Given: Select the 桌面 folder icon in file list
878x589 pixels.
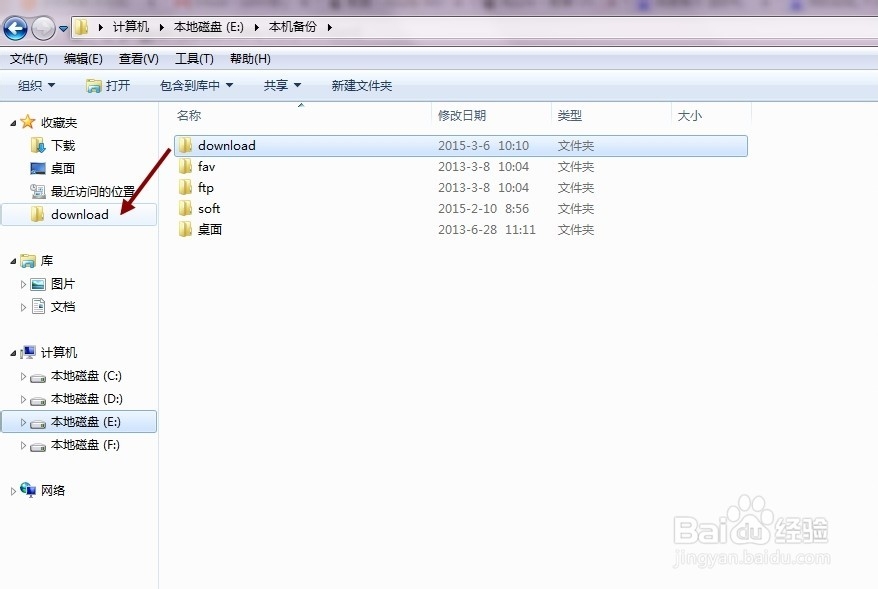Looking at the screenshot, I should (185, 230).
